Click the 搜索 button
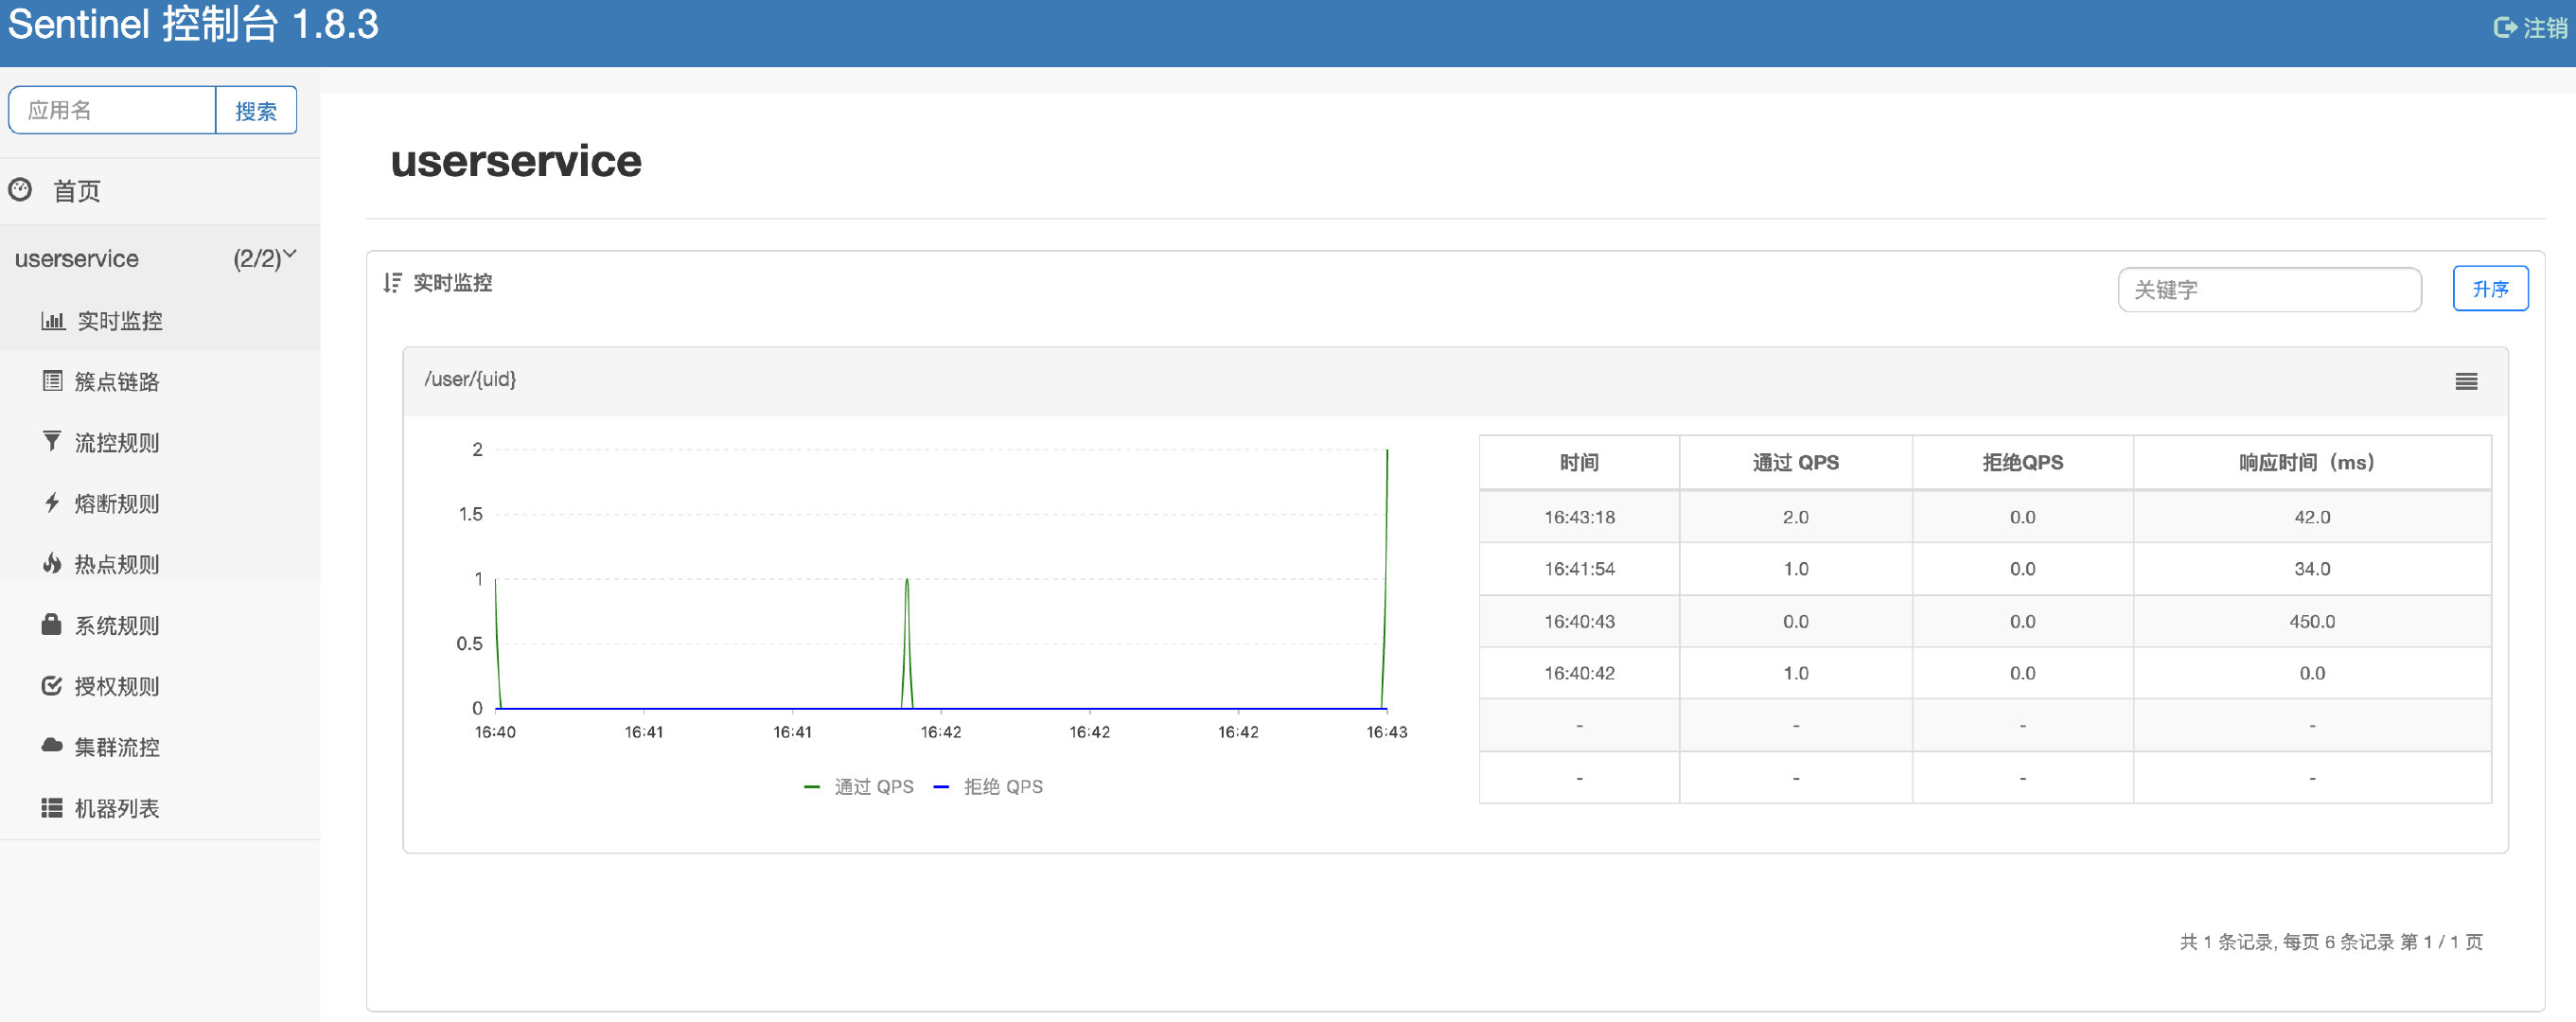Viewport: 2576px width, 1022px height. pos(256,111)
